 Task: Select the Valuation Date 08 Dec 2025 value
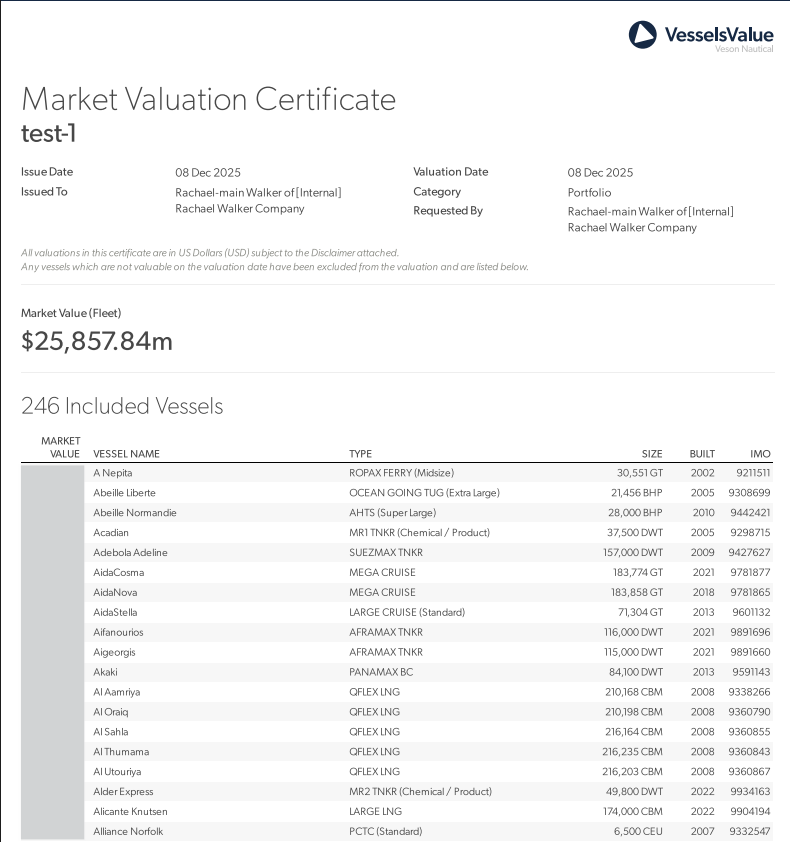coord(600,172)
